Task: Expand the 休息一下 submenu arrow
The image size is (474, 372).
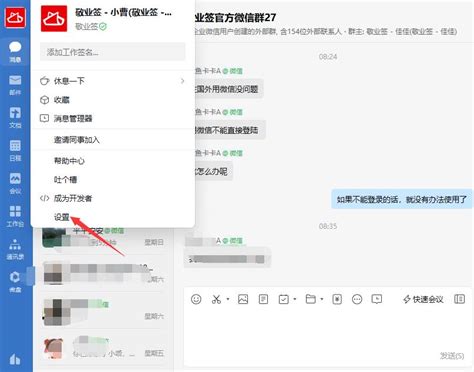Action: coord(182,81)
